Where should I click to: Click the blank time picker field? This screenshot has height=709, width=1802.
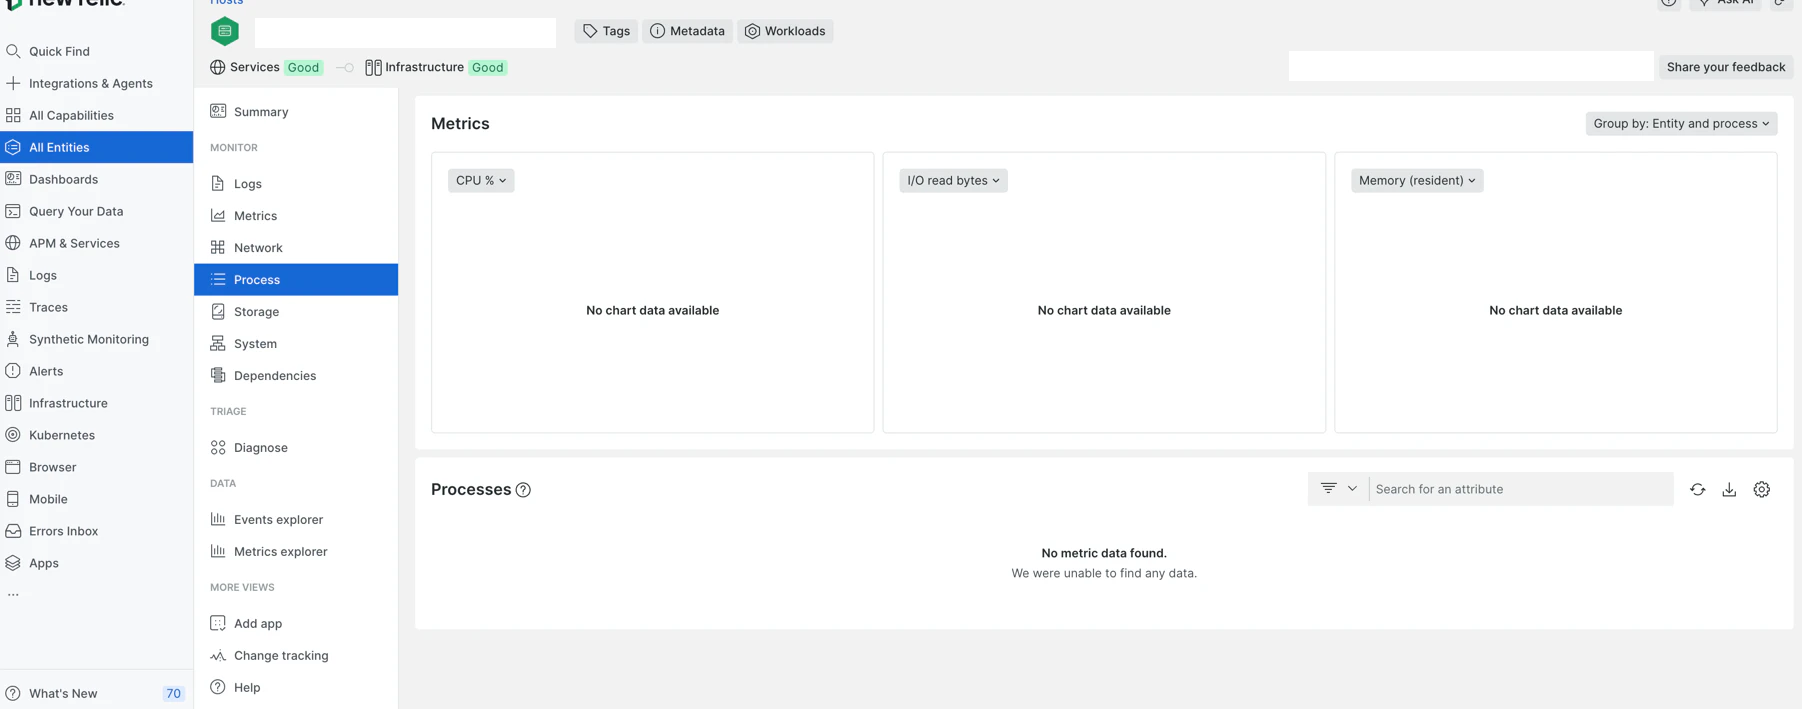(1471, 66)
